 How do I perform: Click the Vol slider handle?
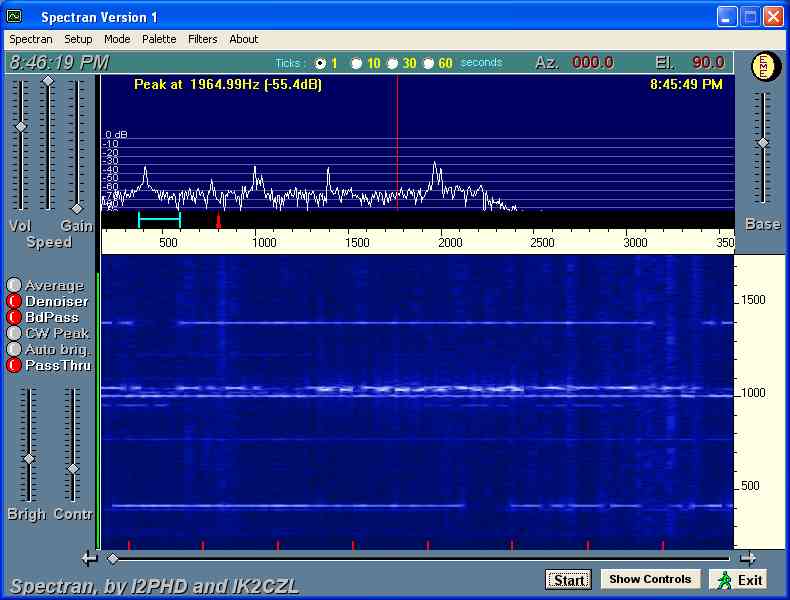coord(21,127)
